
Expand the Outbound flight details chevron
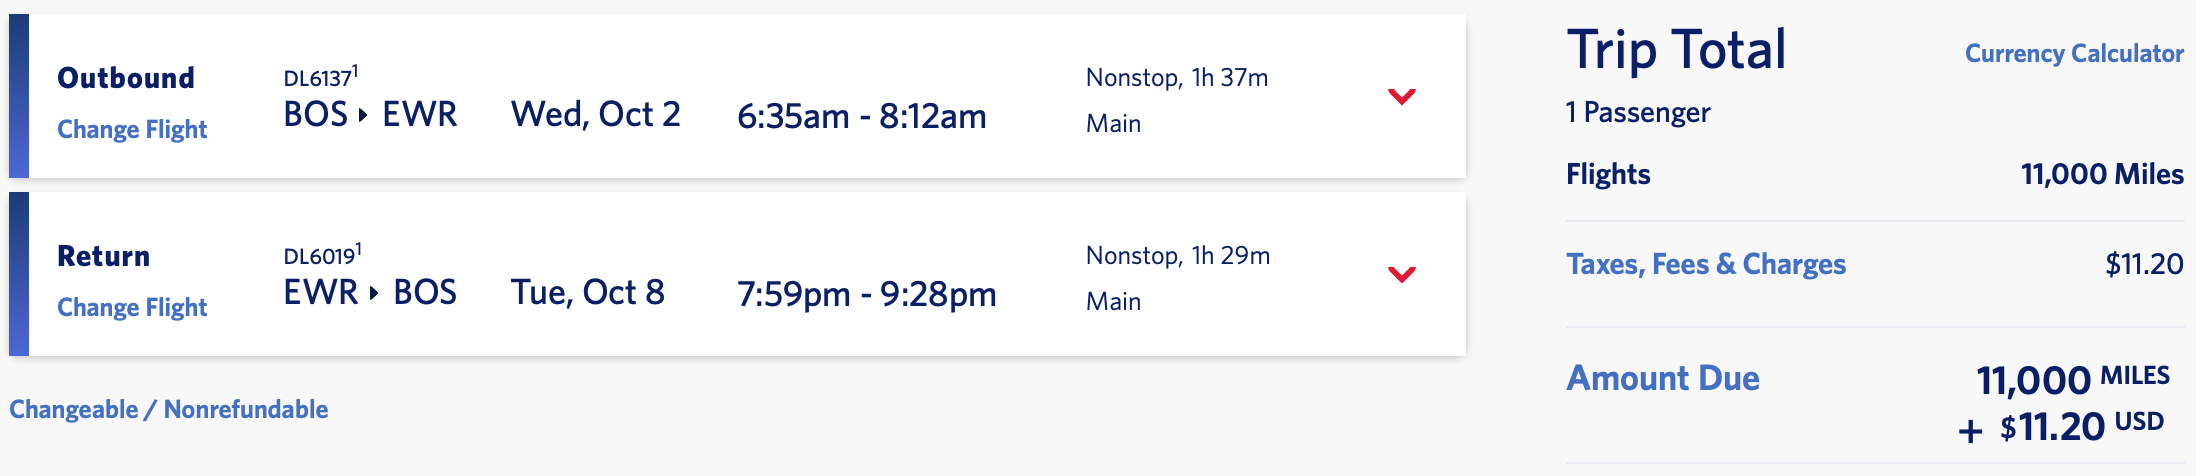click(1402, 97)
